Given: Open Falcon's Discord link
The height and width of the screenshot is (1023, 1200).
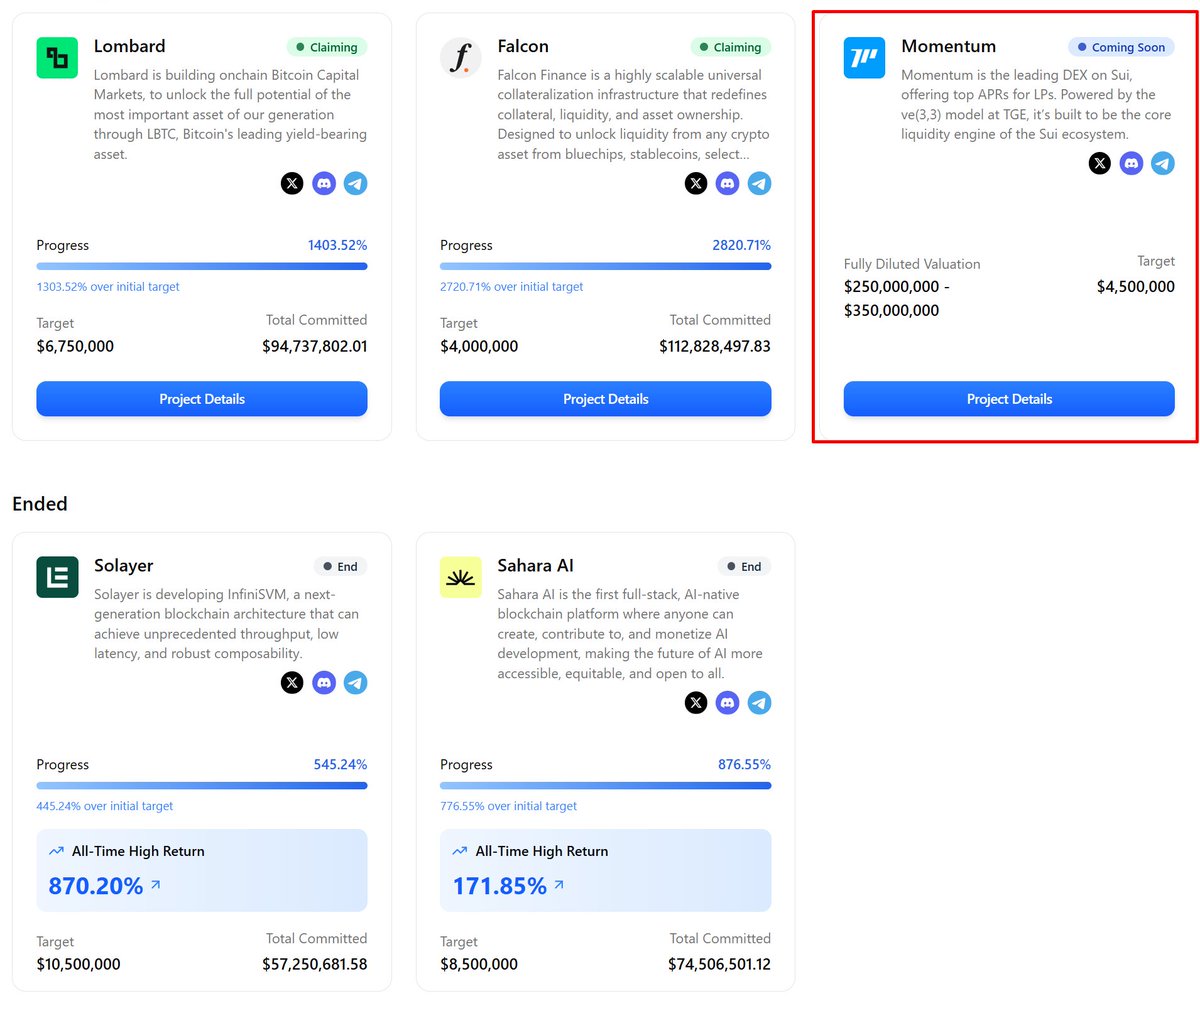Looking at the screenshot, I should pos(728,183).
